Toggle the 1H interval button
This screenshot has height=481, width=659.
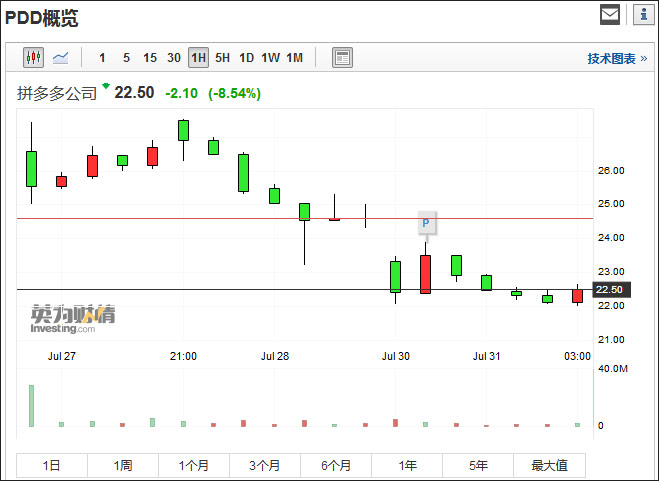[x=198, y=58]
